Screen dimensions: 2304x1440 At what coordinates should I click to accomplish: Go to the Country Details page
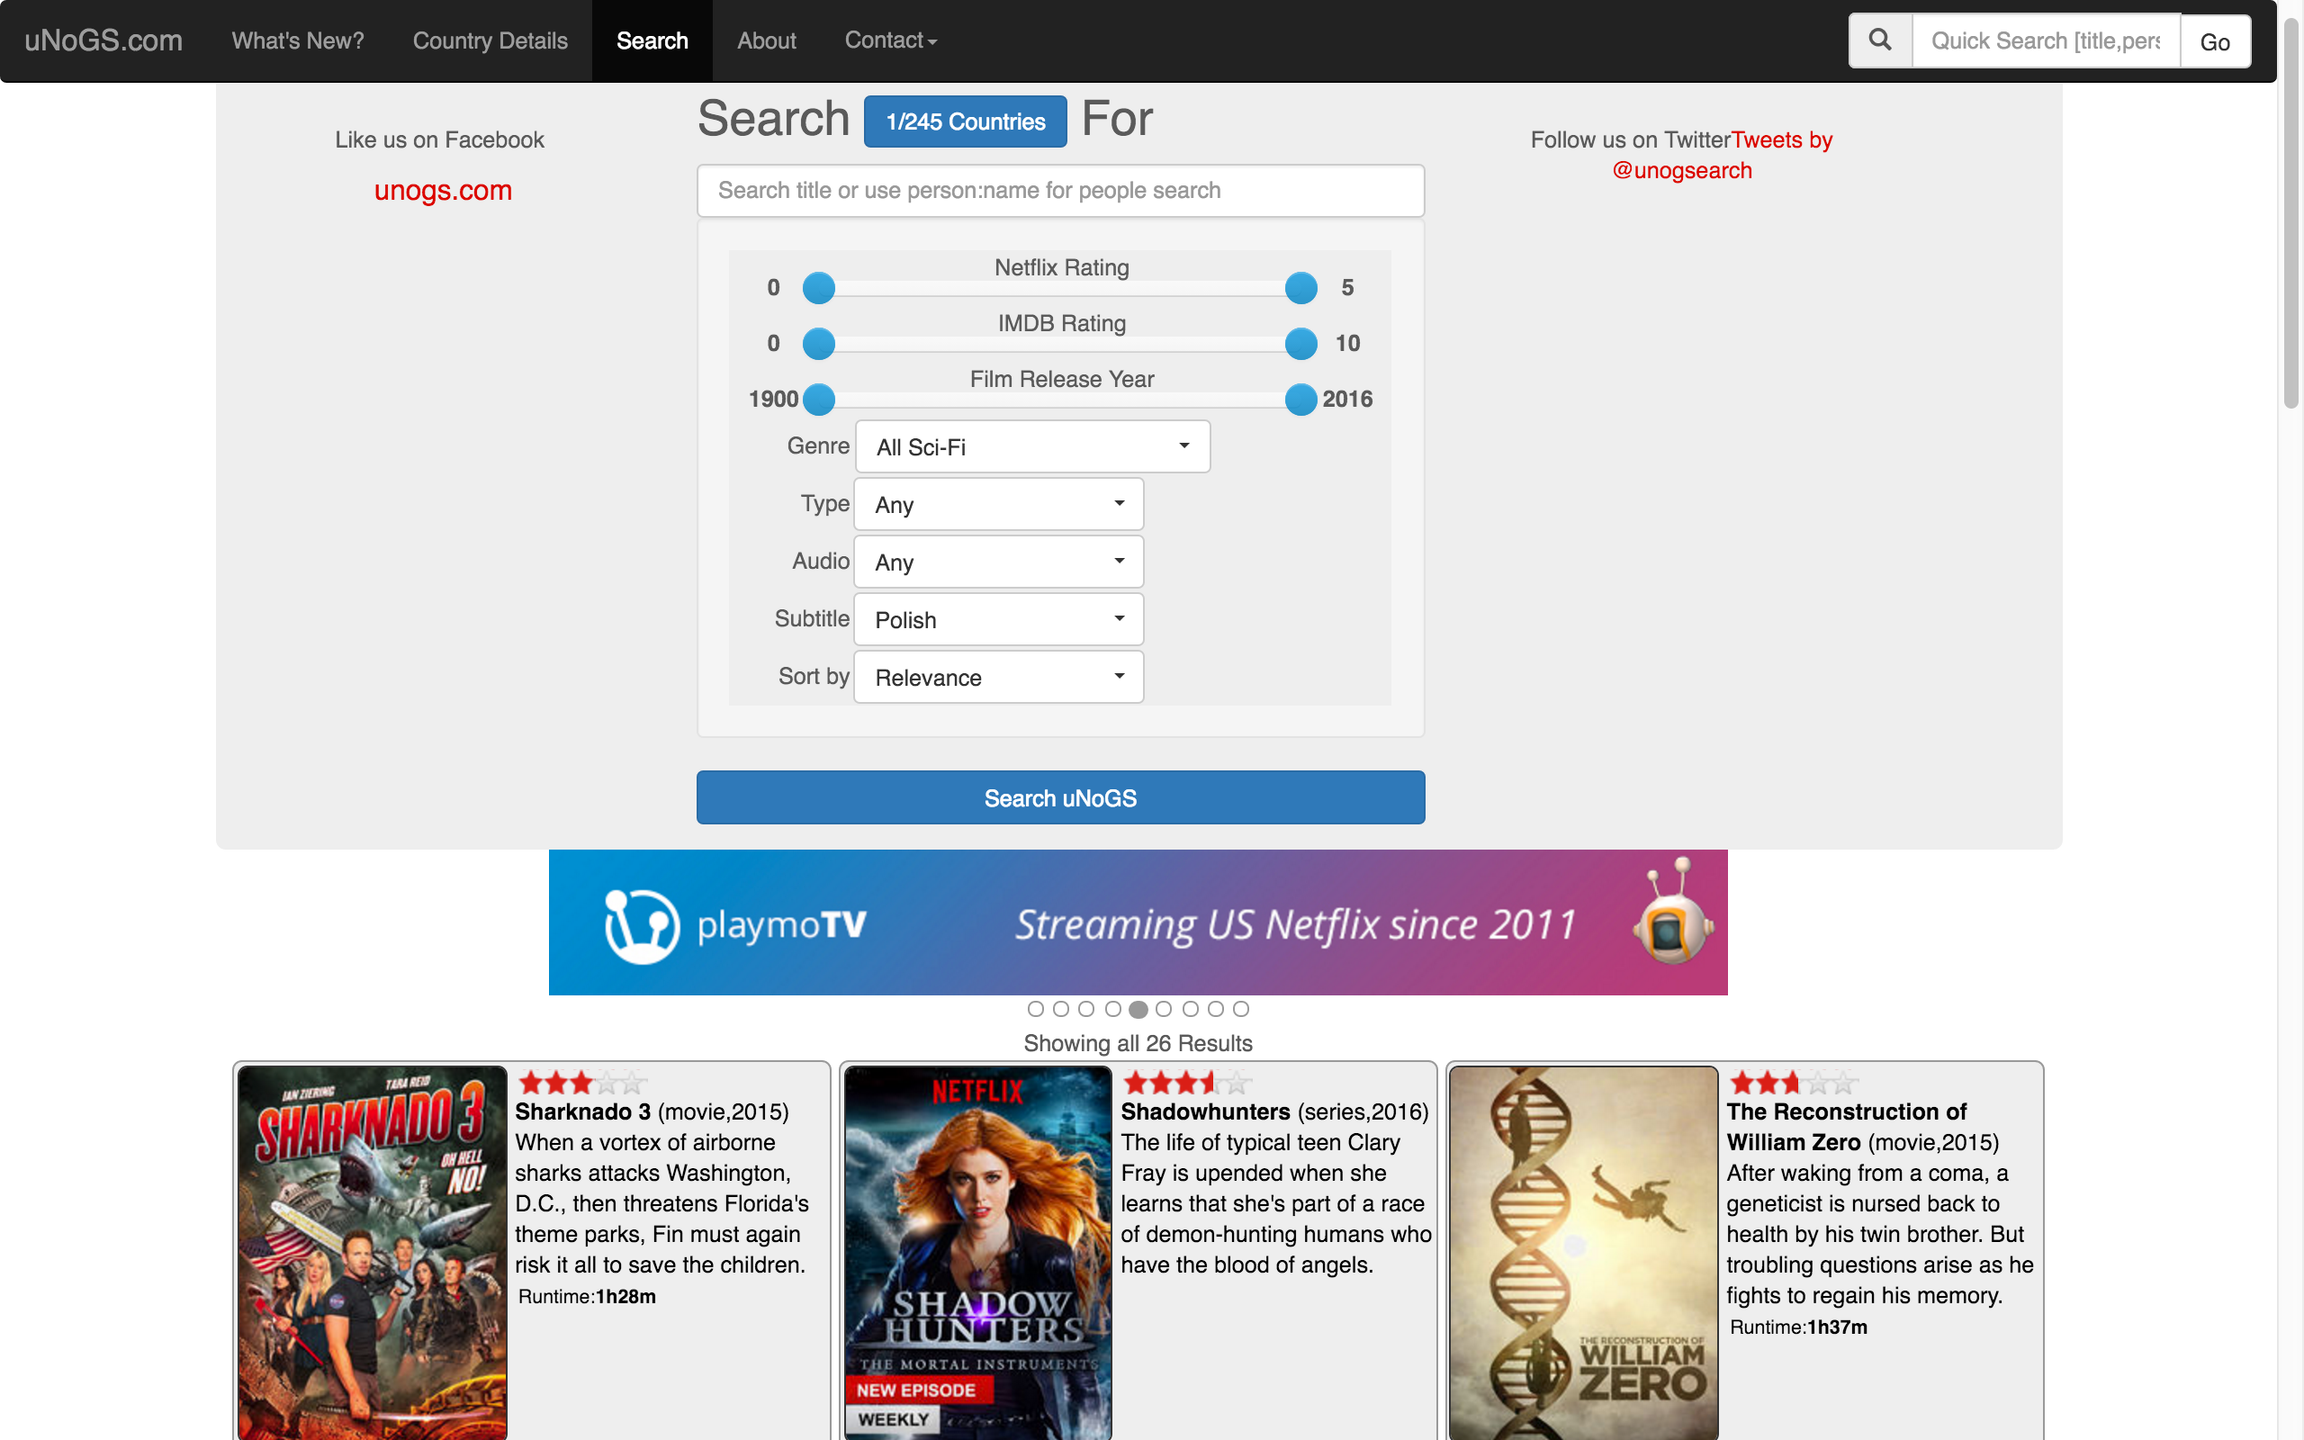[490, 41]
